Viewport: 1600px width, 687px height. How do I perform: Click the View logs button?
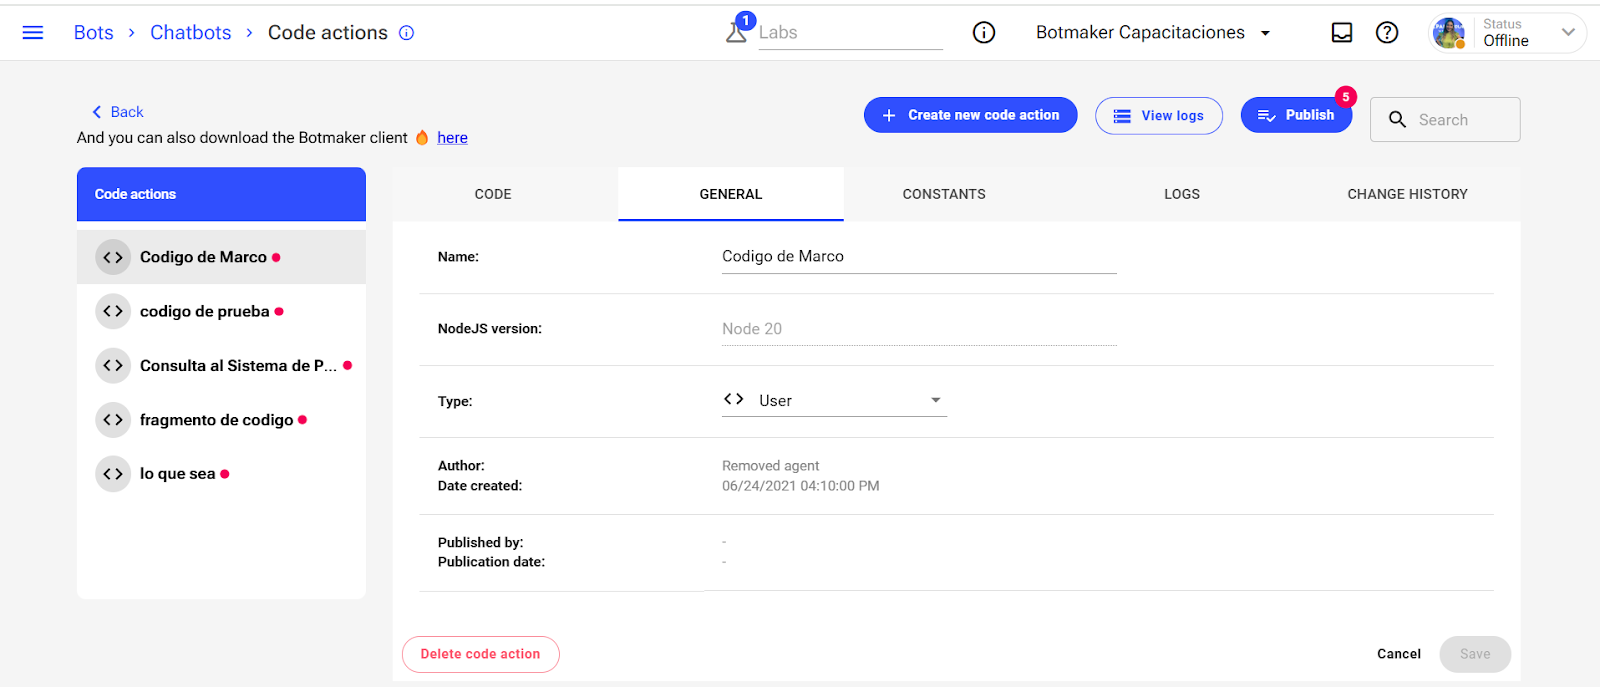click(1159, 116)
